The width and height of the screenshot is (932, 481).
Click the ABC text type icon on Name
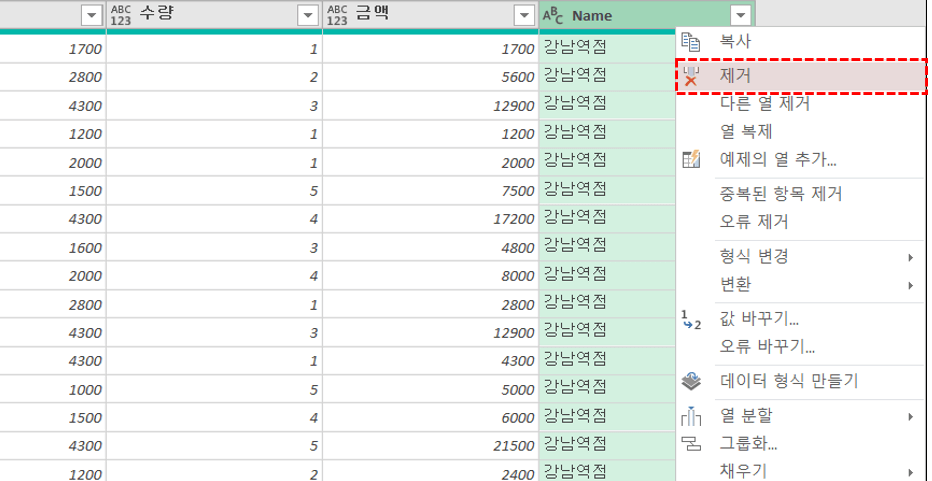coord(553,15)
